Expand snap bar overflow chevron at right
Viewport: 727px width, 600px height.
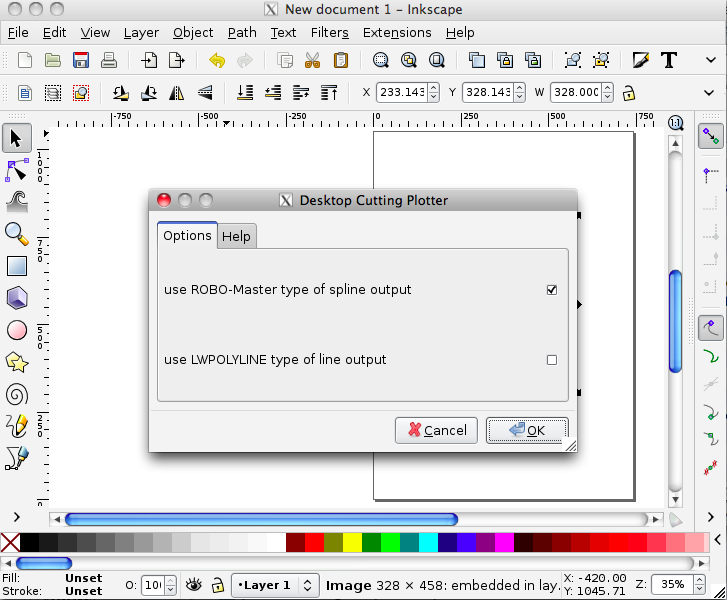tap(710, 517)
